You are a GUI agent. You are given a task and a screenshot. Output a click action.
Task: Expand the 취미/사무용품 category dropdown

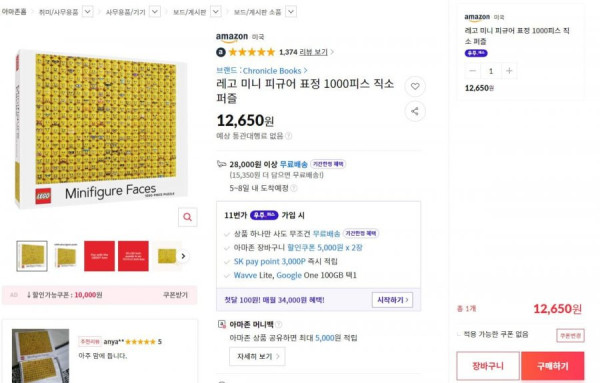coord(88,12)
